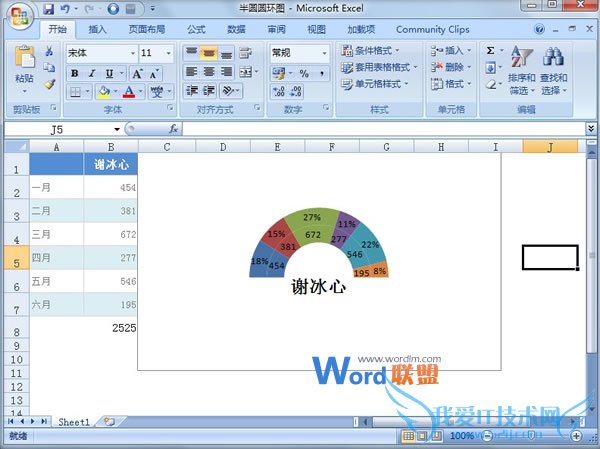Viewport: 600px width, 449px height.
Task: Copy selection using copy icon
Action: coord(49,68)
